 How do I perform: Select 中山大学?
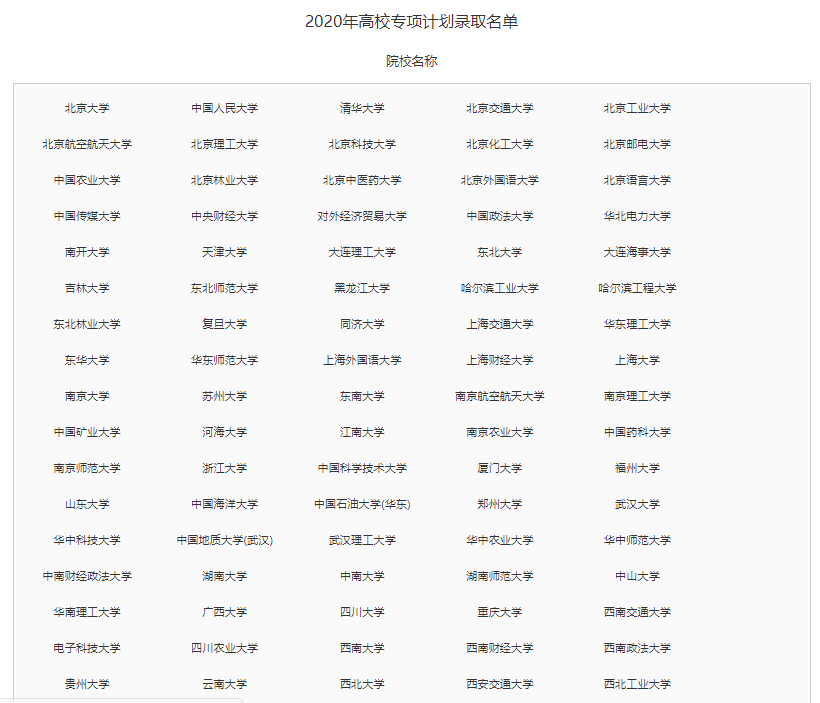tap(637, 576)
